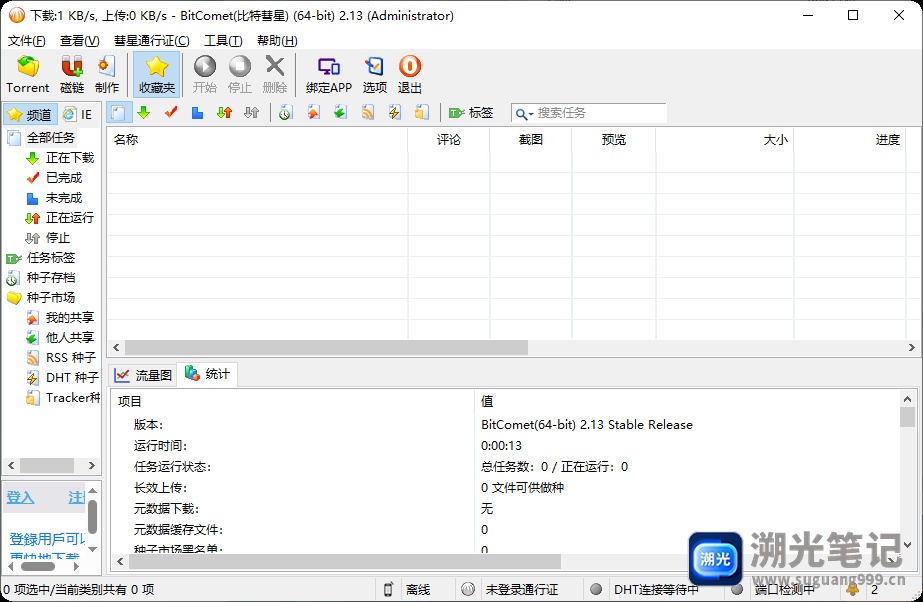
Task: Click the 删除 delete button
Action: click(x=275, y=74)
